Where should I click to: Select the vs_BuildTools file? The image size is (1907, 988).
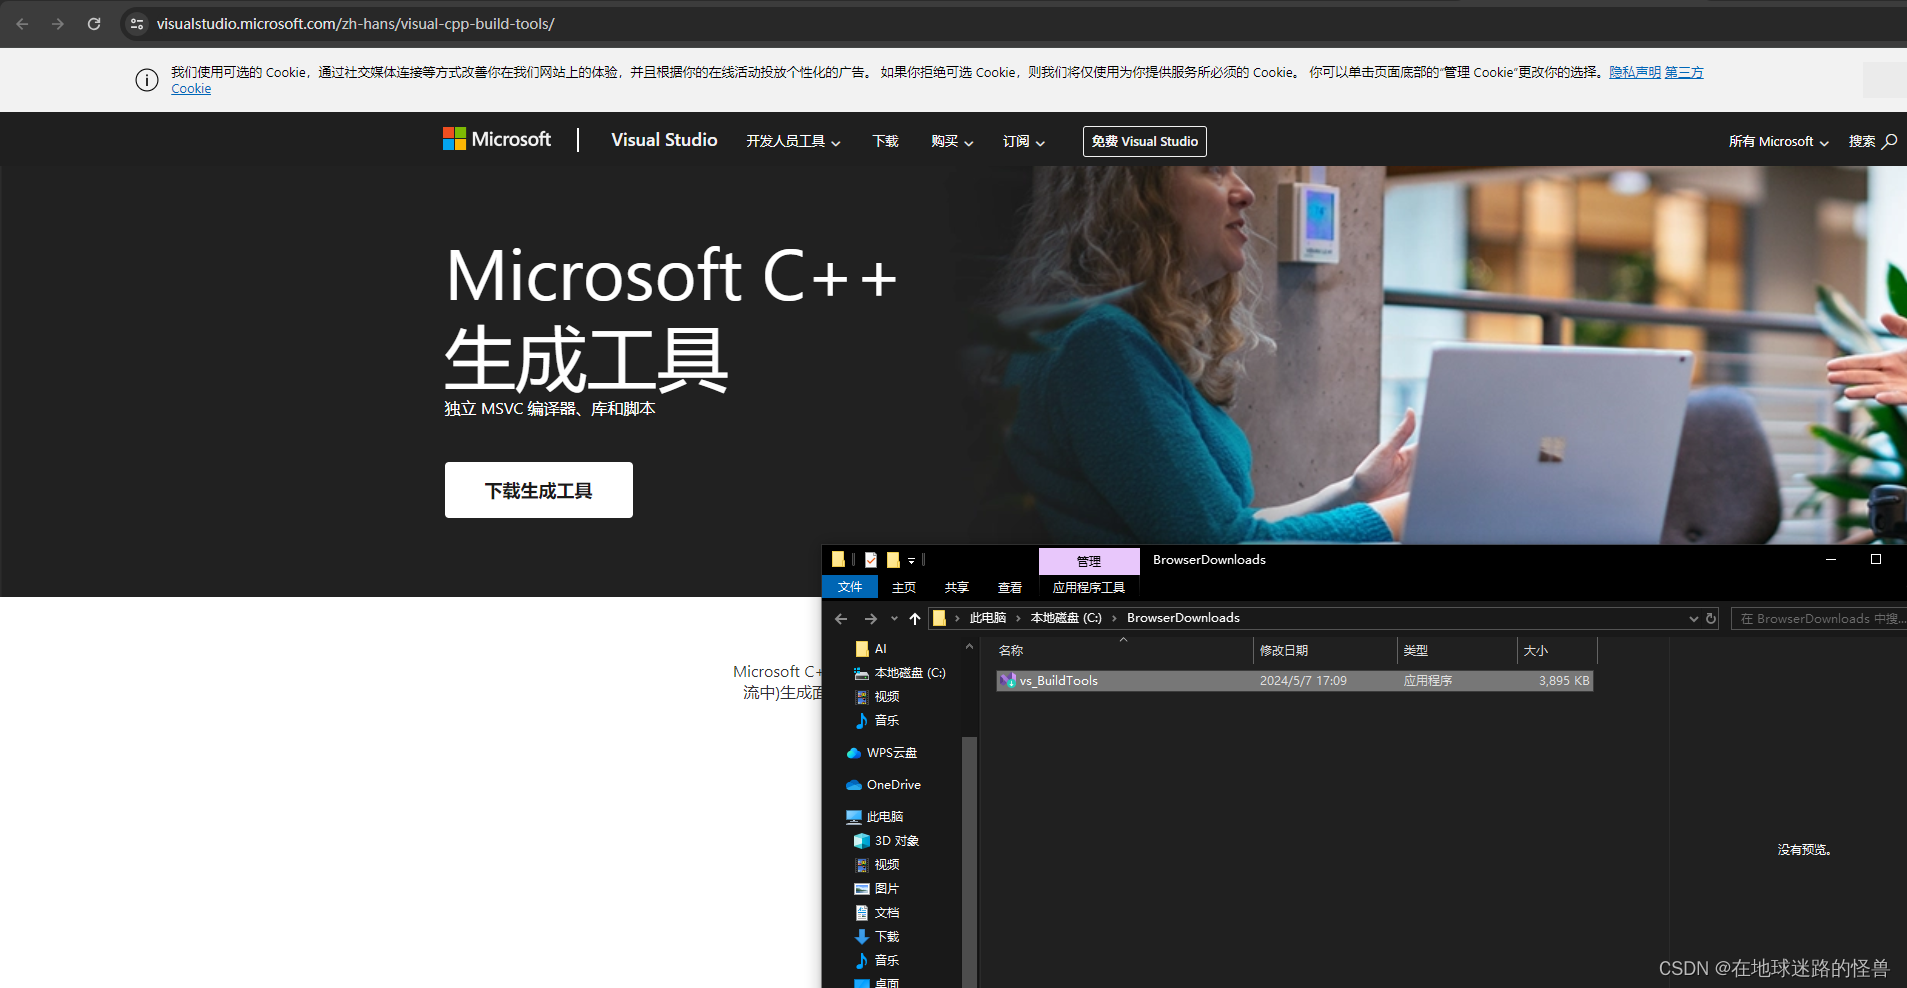coord(1294,681)
